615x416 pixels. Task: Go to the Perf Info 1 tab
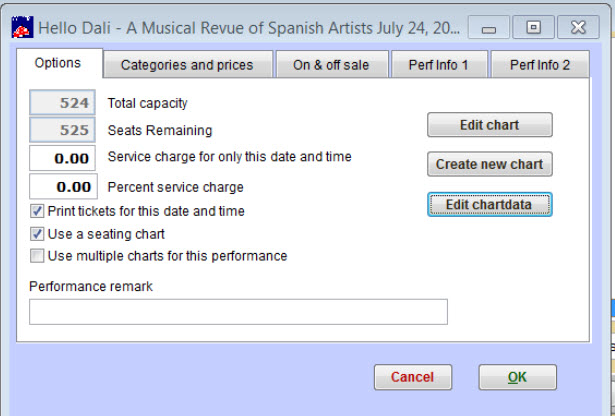click(x=439, y=65)
